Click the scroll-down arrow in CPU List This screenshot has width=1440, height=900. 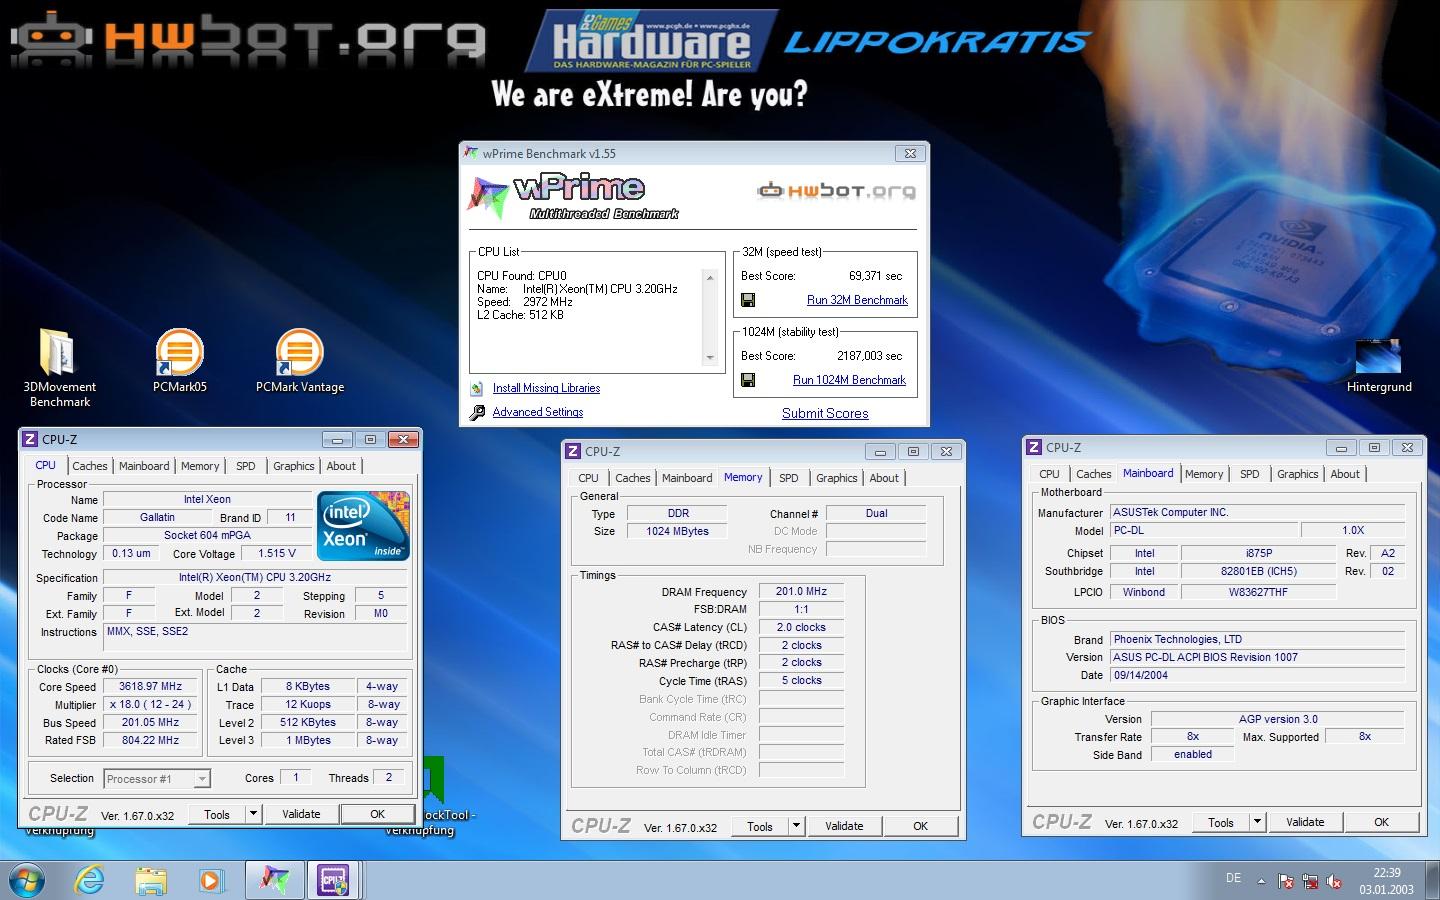tap(710, 357)
